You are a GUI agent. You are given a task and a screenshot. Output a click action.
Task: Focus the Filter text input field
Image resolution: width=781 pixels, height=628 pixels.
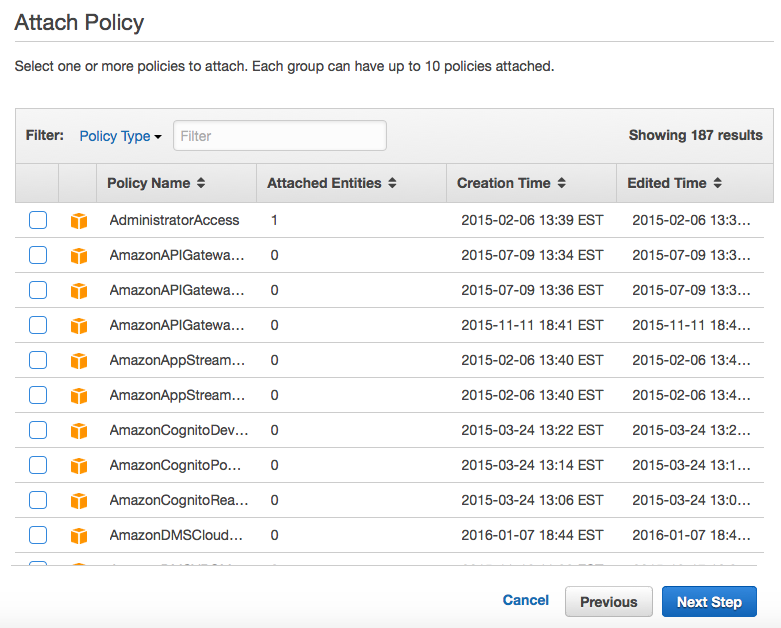pos(280,135)
